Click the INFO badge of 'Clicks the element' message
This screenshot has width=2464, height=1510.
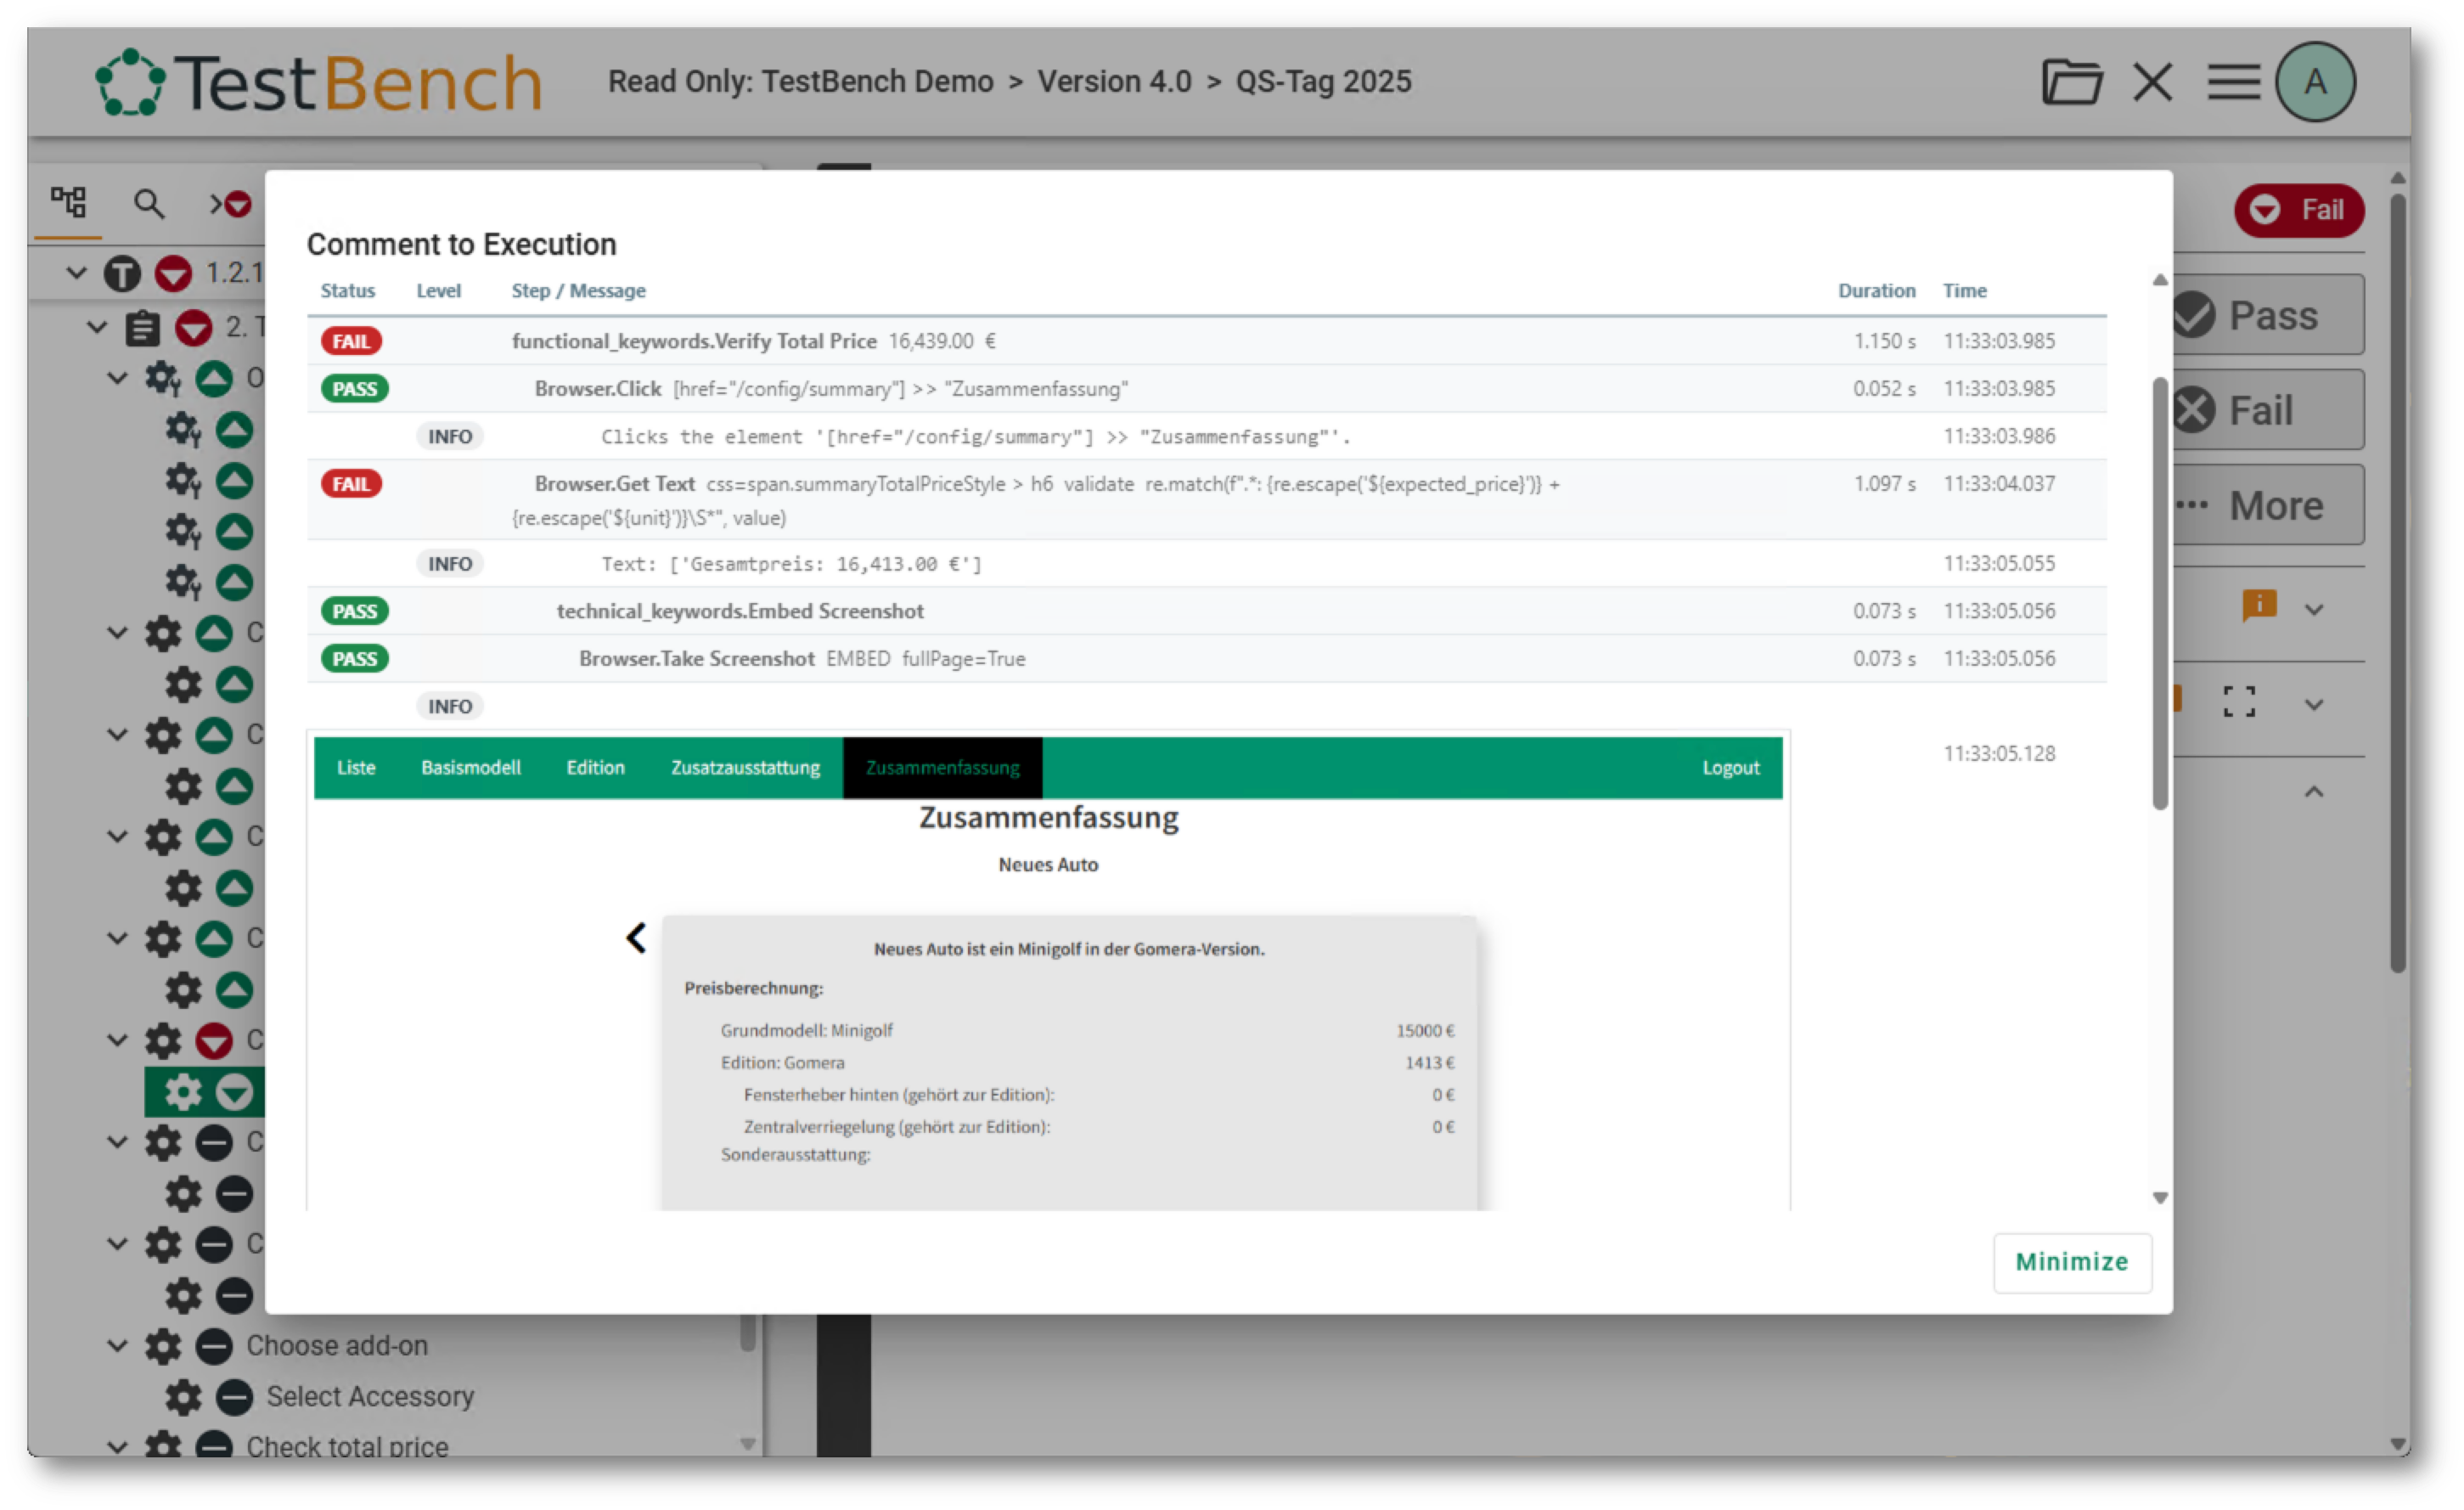point(449,437)
